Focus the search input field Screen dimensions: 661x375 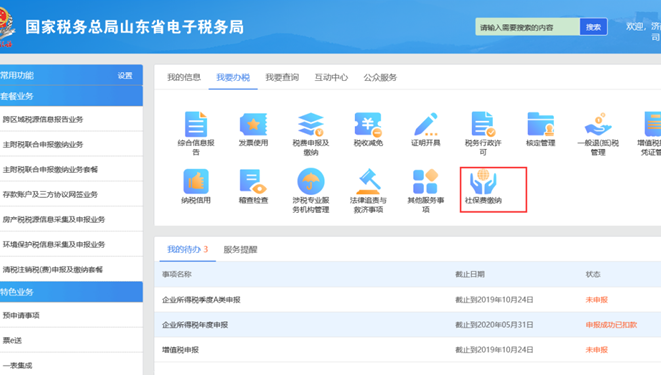click(x=527, y=27)
